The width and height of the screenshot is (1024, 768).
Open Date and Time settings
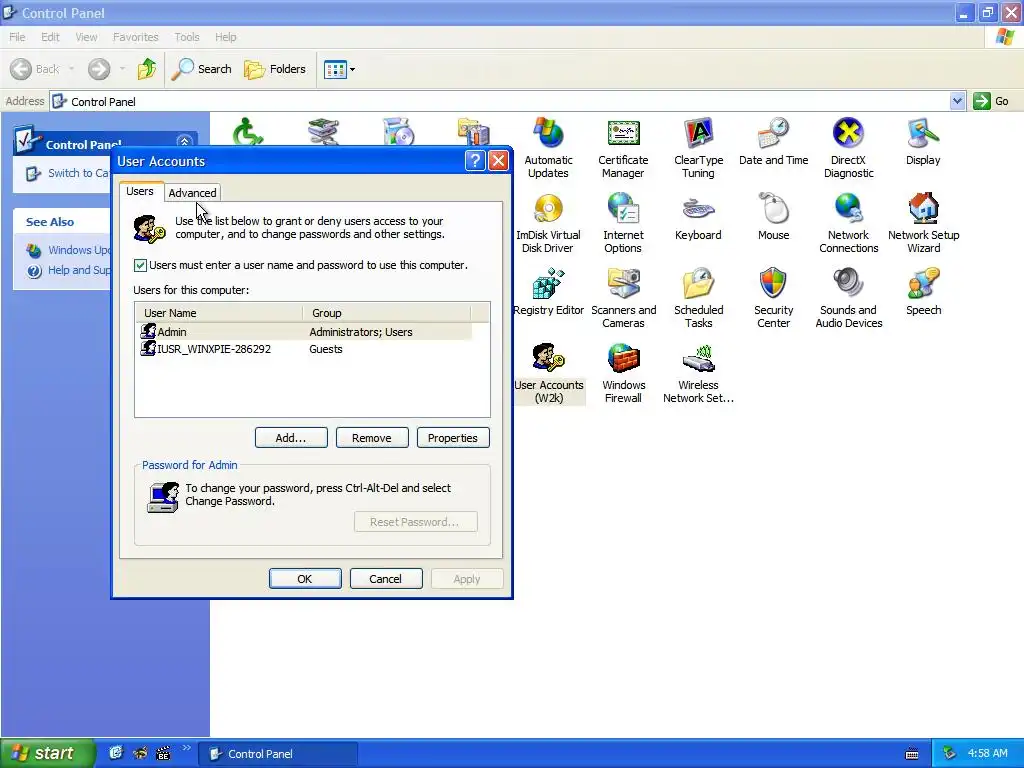tap(773, 142)
